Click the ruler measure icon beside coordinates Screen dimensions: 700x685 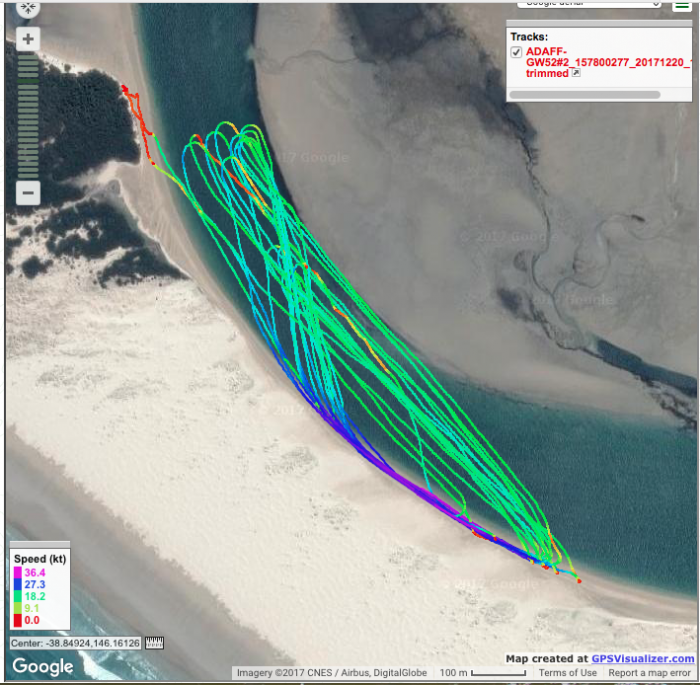pyautogui.click(x=154, y=643)
